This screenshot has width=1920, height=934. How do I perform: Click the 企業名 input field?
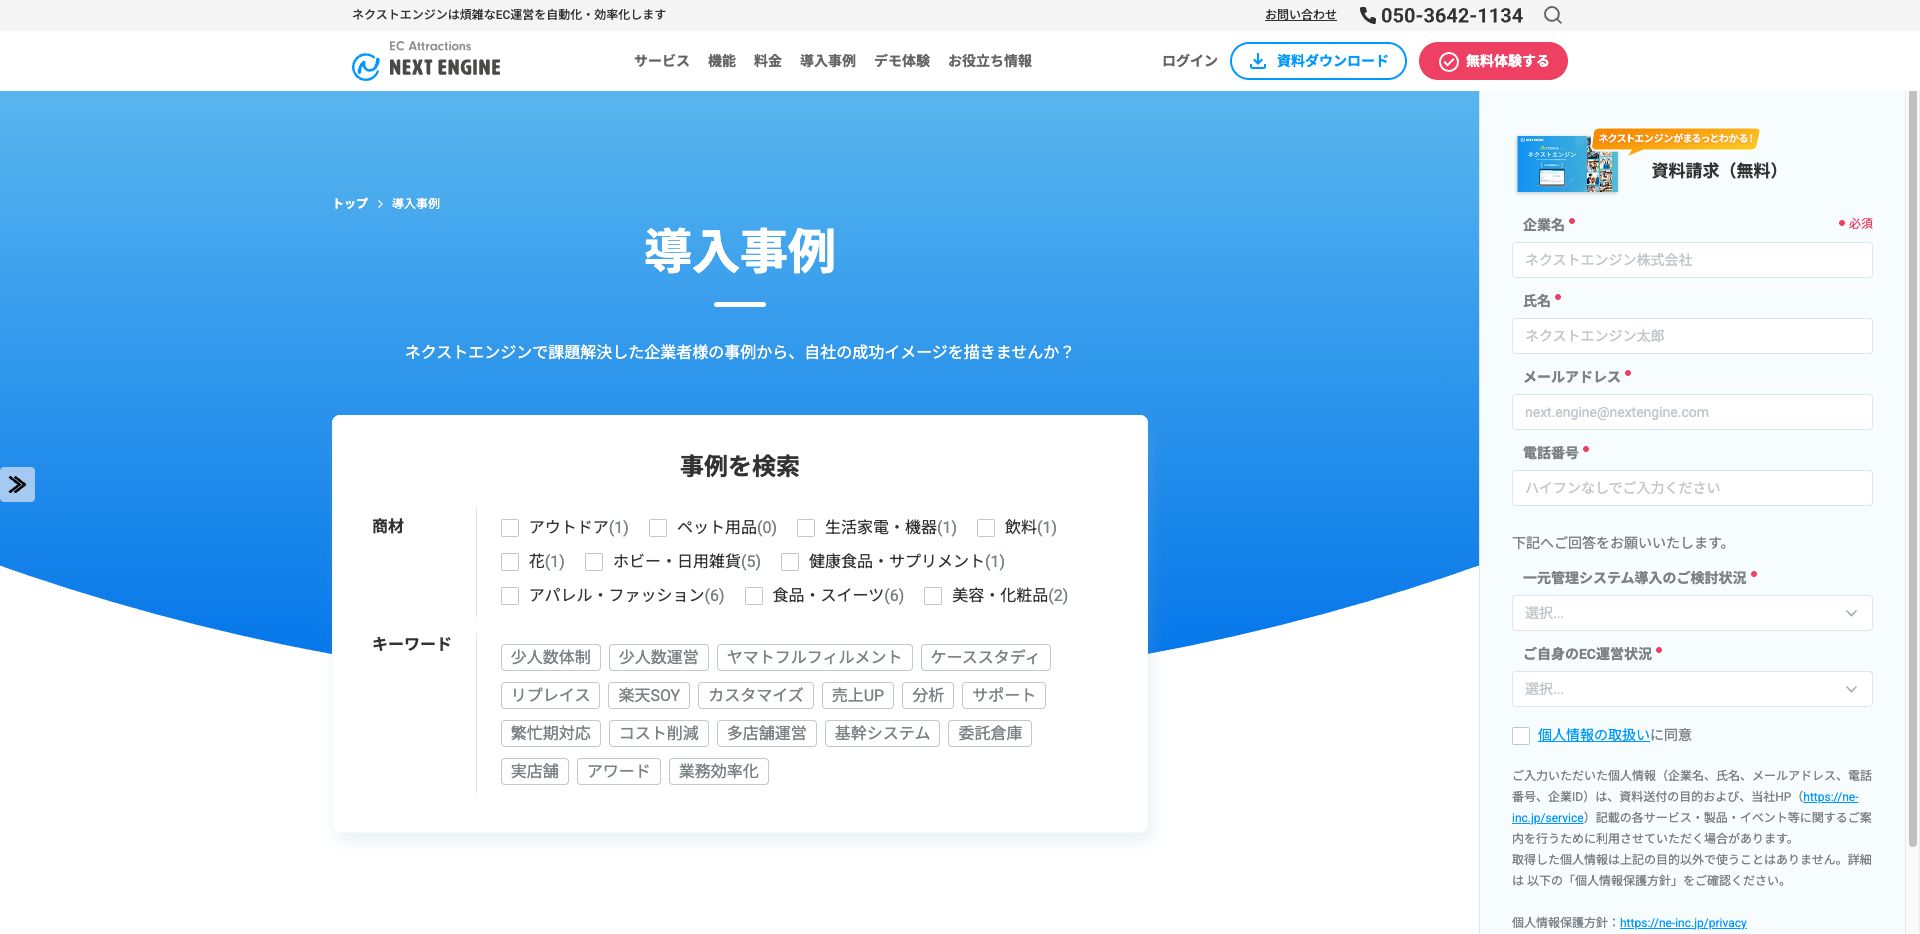tap(1691, 260)
